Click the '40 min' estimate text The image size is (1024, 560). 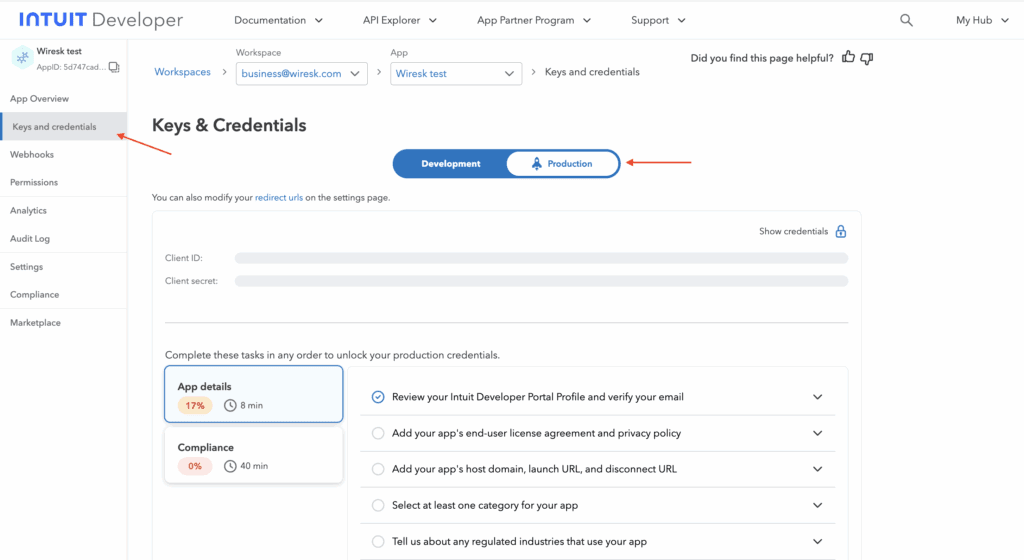point(254,466)
